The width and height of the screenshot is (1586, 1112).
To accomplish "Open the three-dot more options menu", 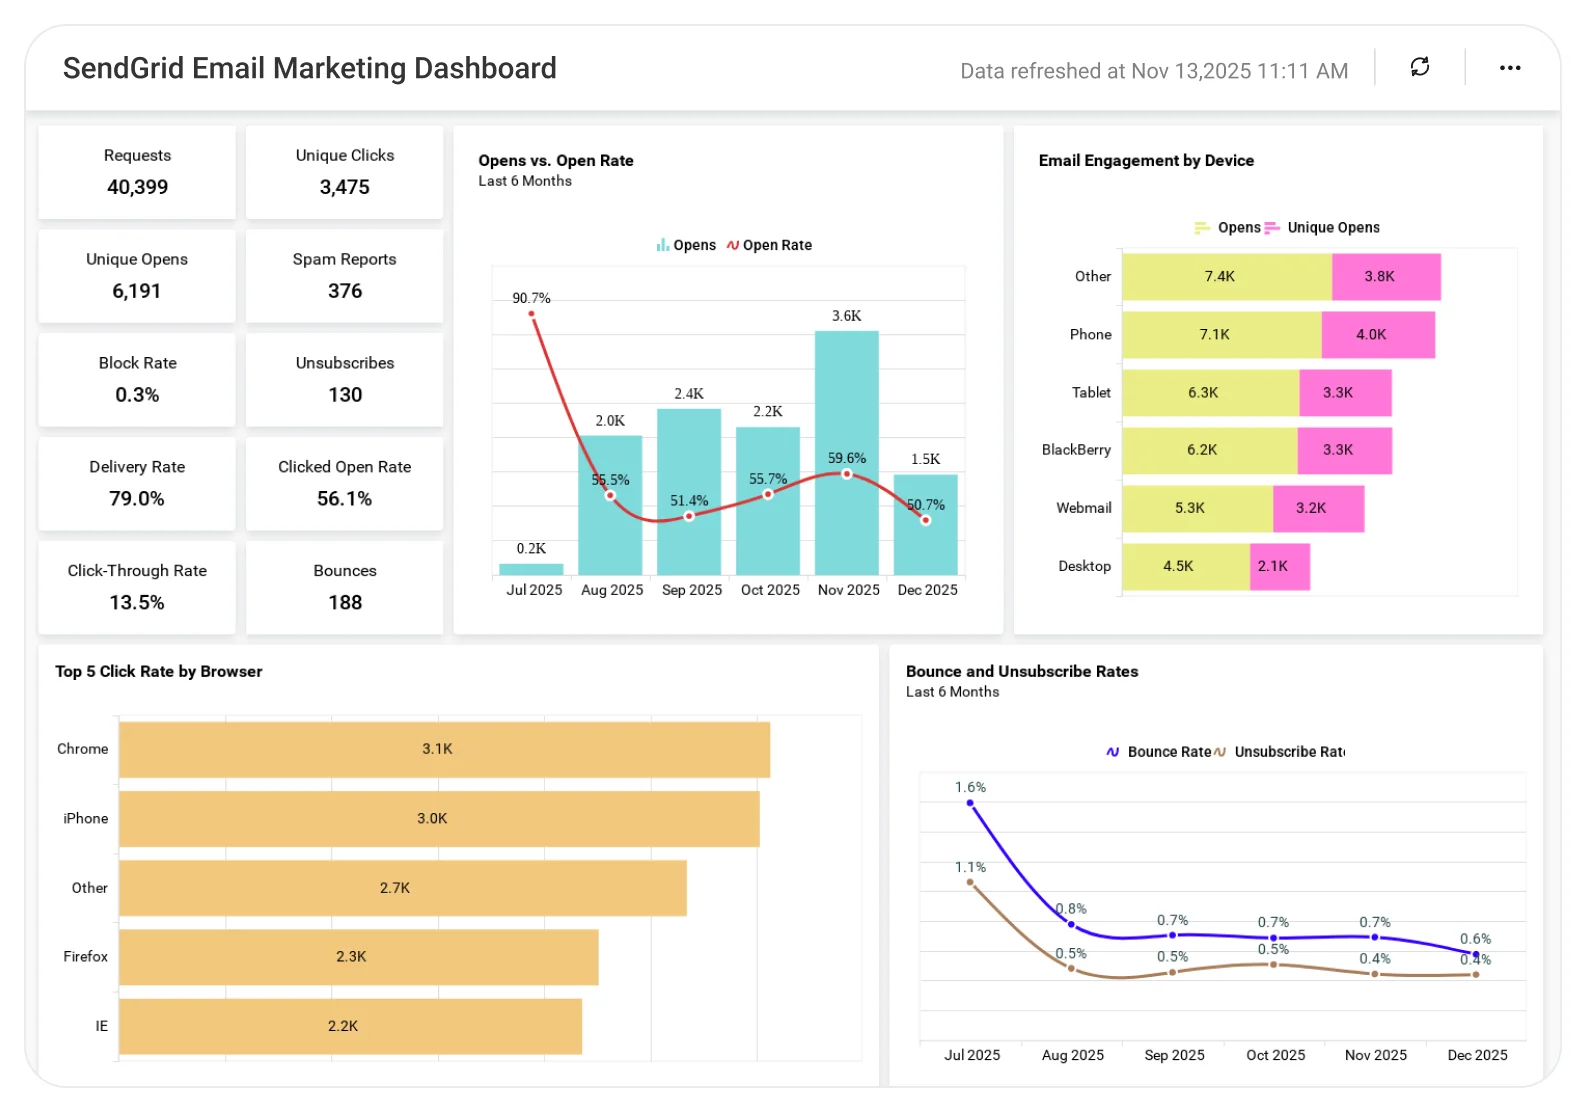I will click(1509, 68).
